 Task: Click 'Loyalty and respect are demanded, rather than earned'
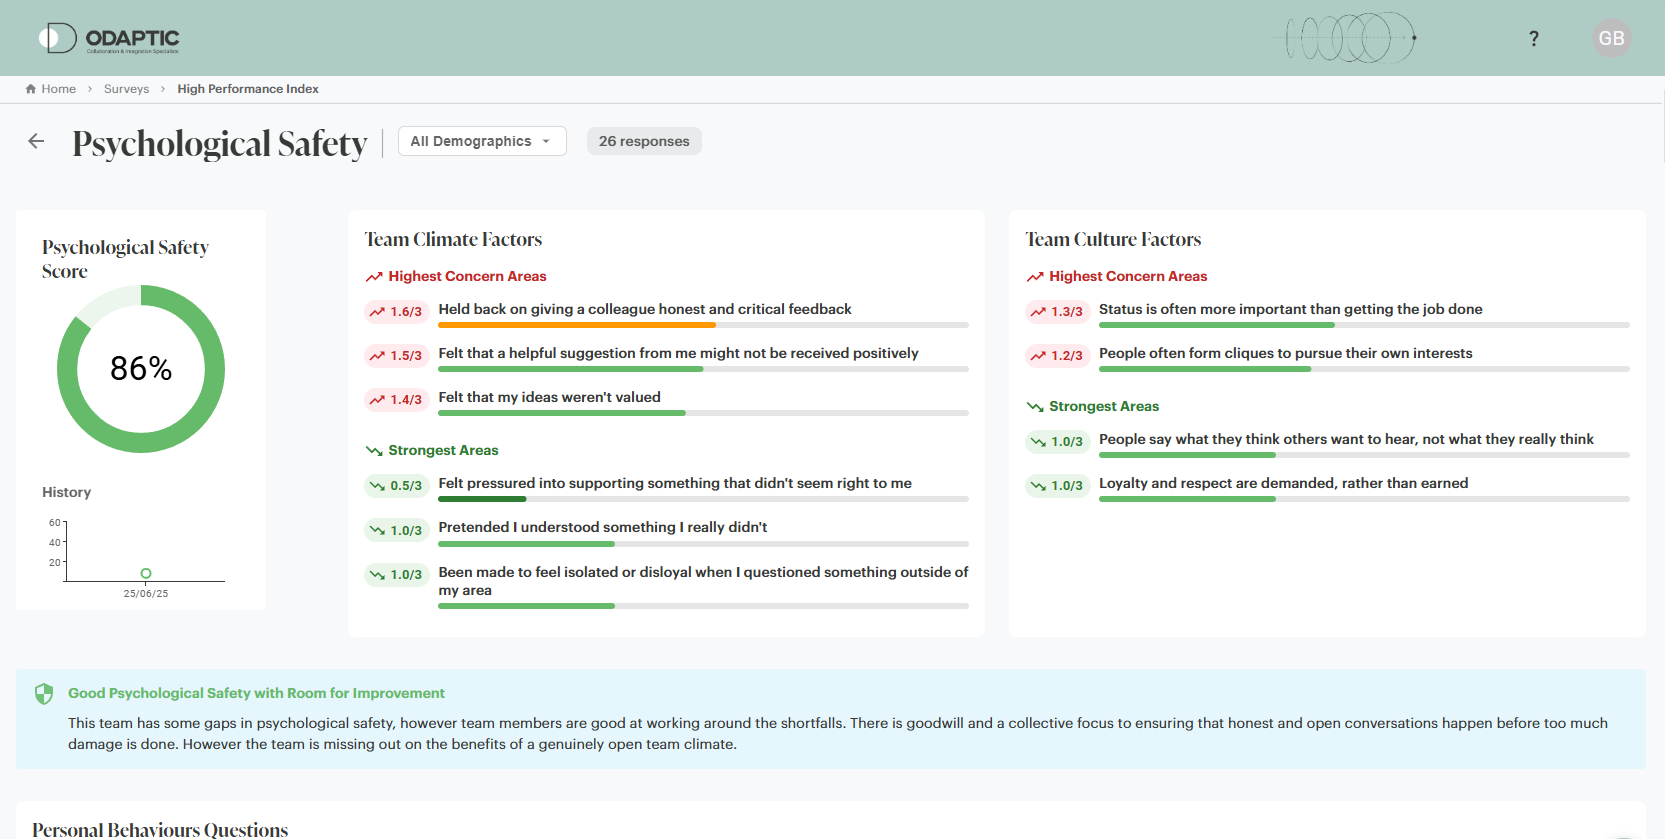(1283, 483)
